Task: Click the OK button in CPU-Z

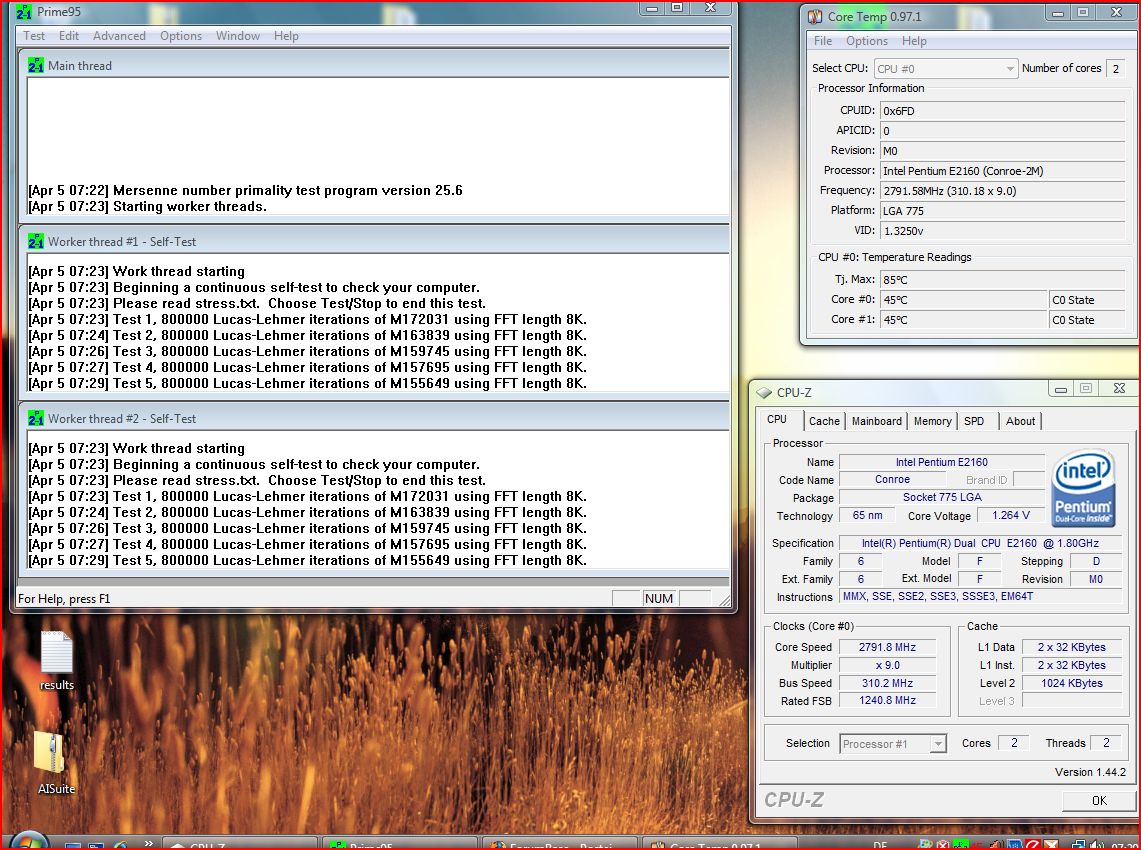Action: pyautogui.click(x=1099, y=801)
